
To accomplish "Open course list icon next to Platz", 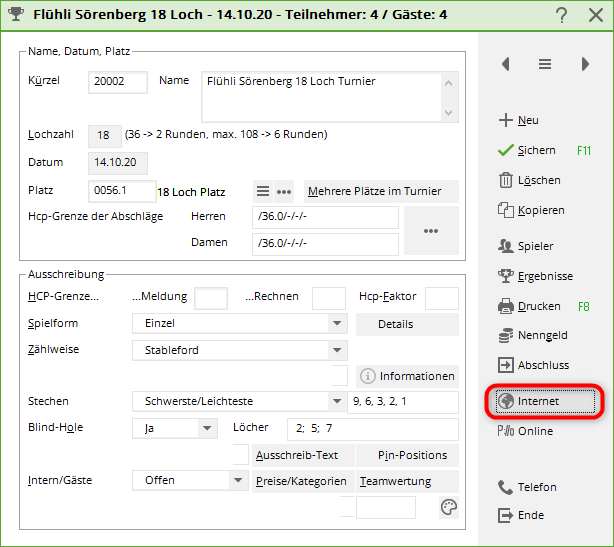I will click(263, 191).
